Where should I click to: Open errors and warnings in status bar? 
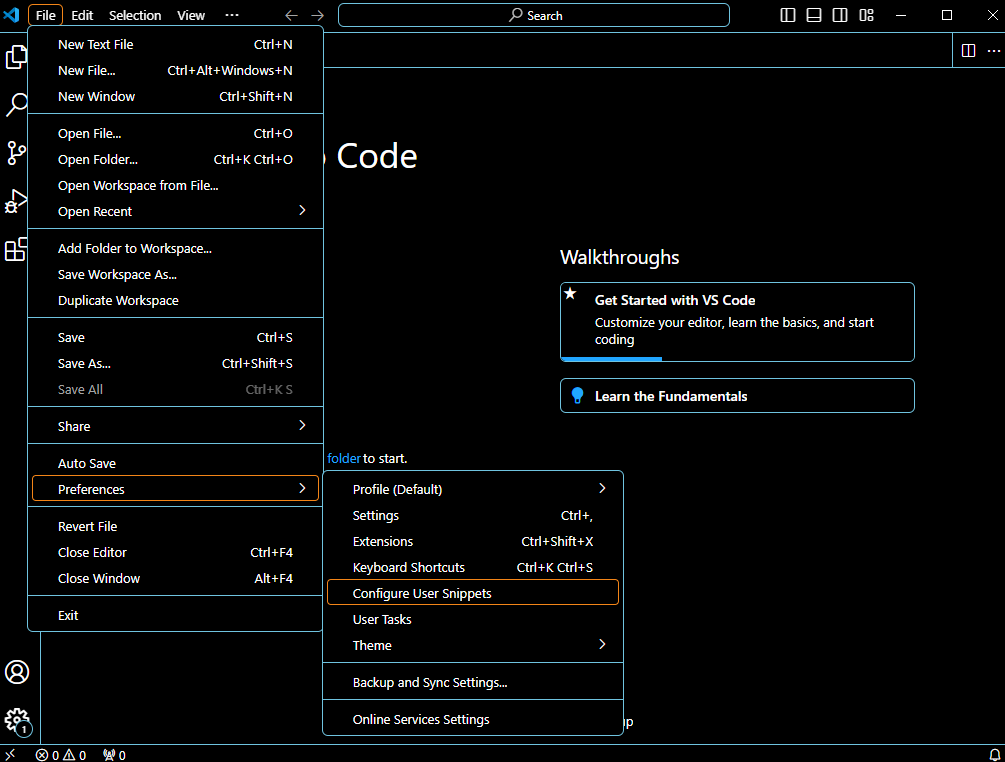[61, 755]
